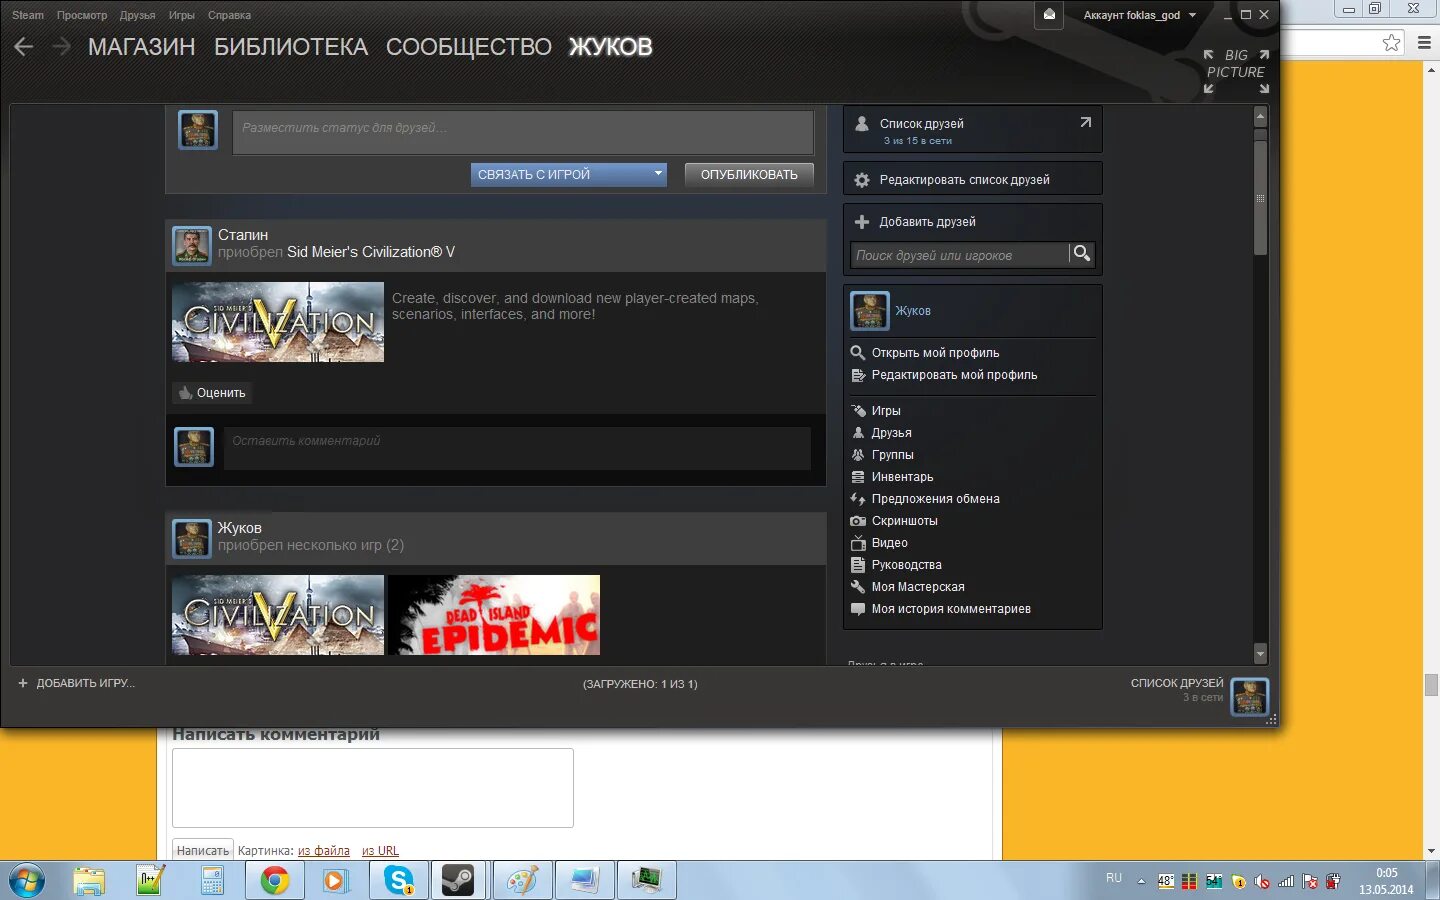Click the Windows Start orb

[x=27, y=880]
